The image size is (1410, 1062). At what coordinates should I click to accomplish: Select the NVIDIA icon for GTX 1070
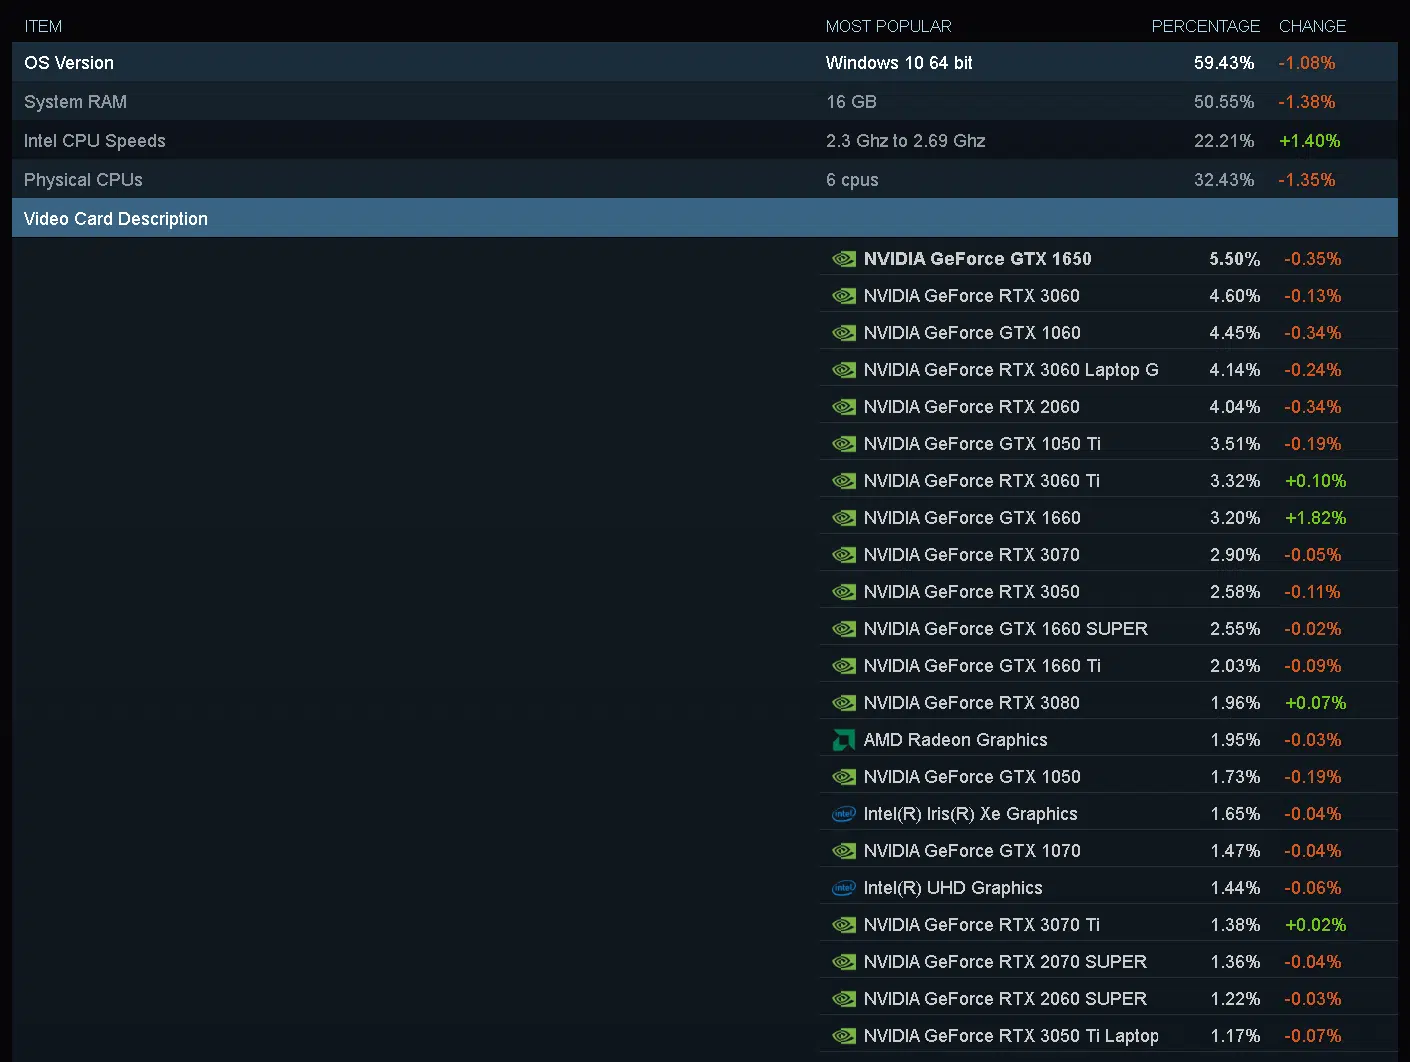tap(844, 851)
